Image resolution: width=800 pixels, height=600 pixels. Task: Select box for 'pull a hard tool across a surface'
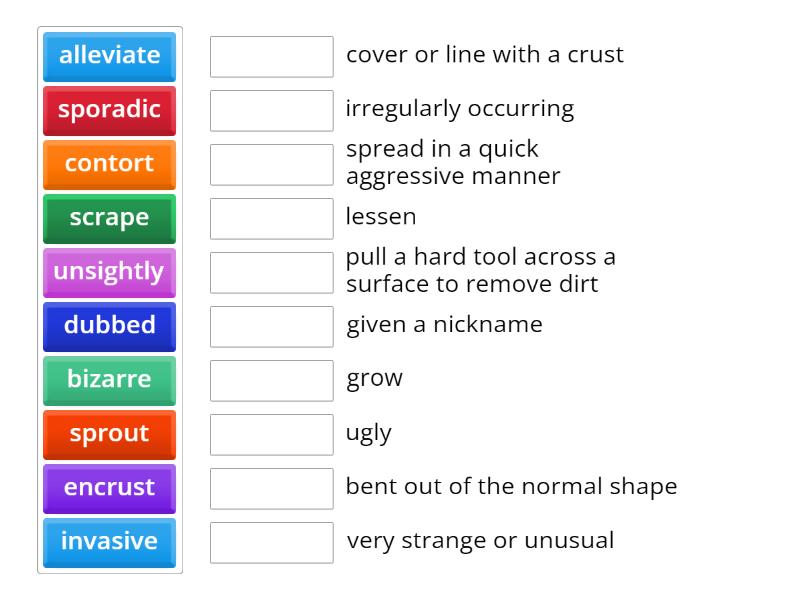[x=271, y=273]
